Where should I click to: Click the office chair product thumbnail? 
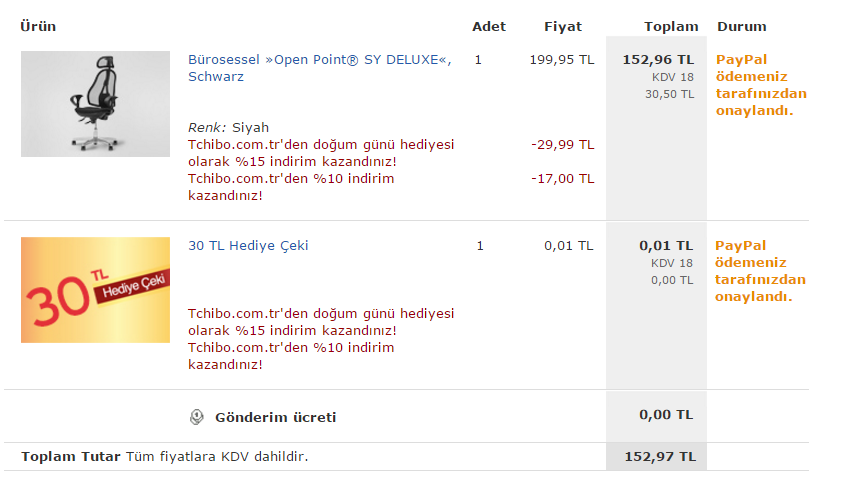[x=95, y=104]
